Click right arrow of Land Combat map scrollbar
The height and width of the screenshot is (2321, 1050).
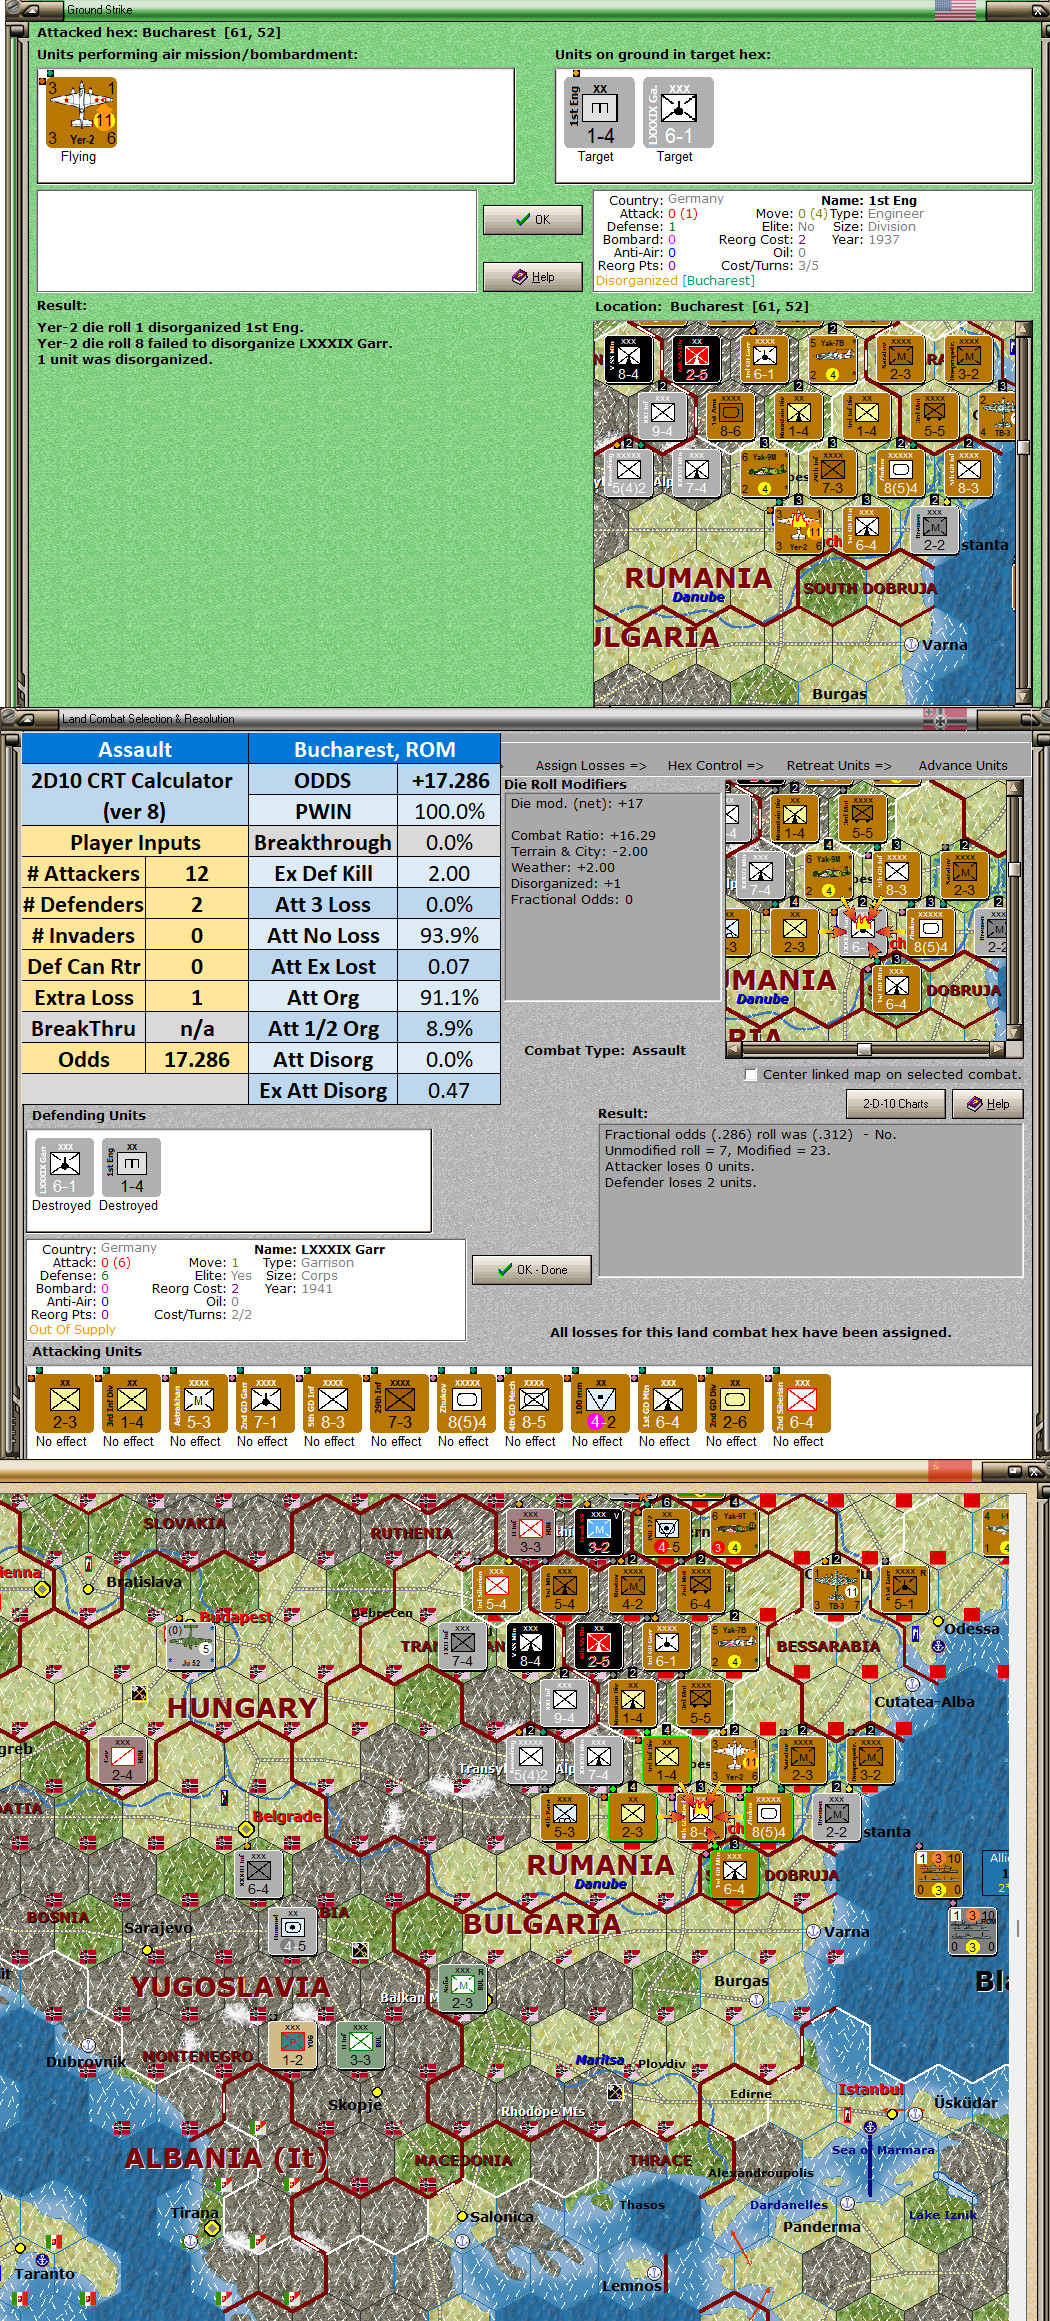pyautogui.click(x=997, y=1049)
